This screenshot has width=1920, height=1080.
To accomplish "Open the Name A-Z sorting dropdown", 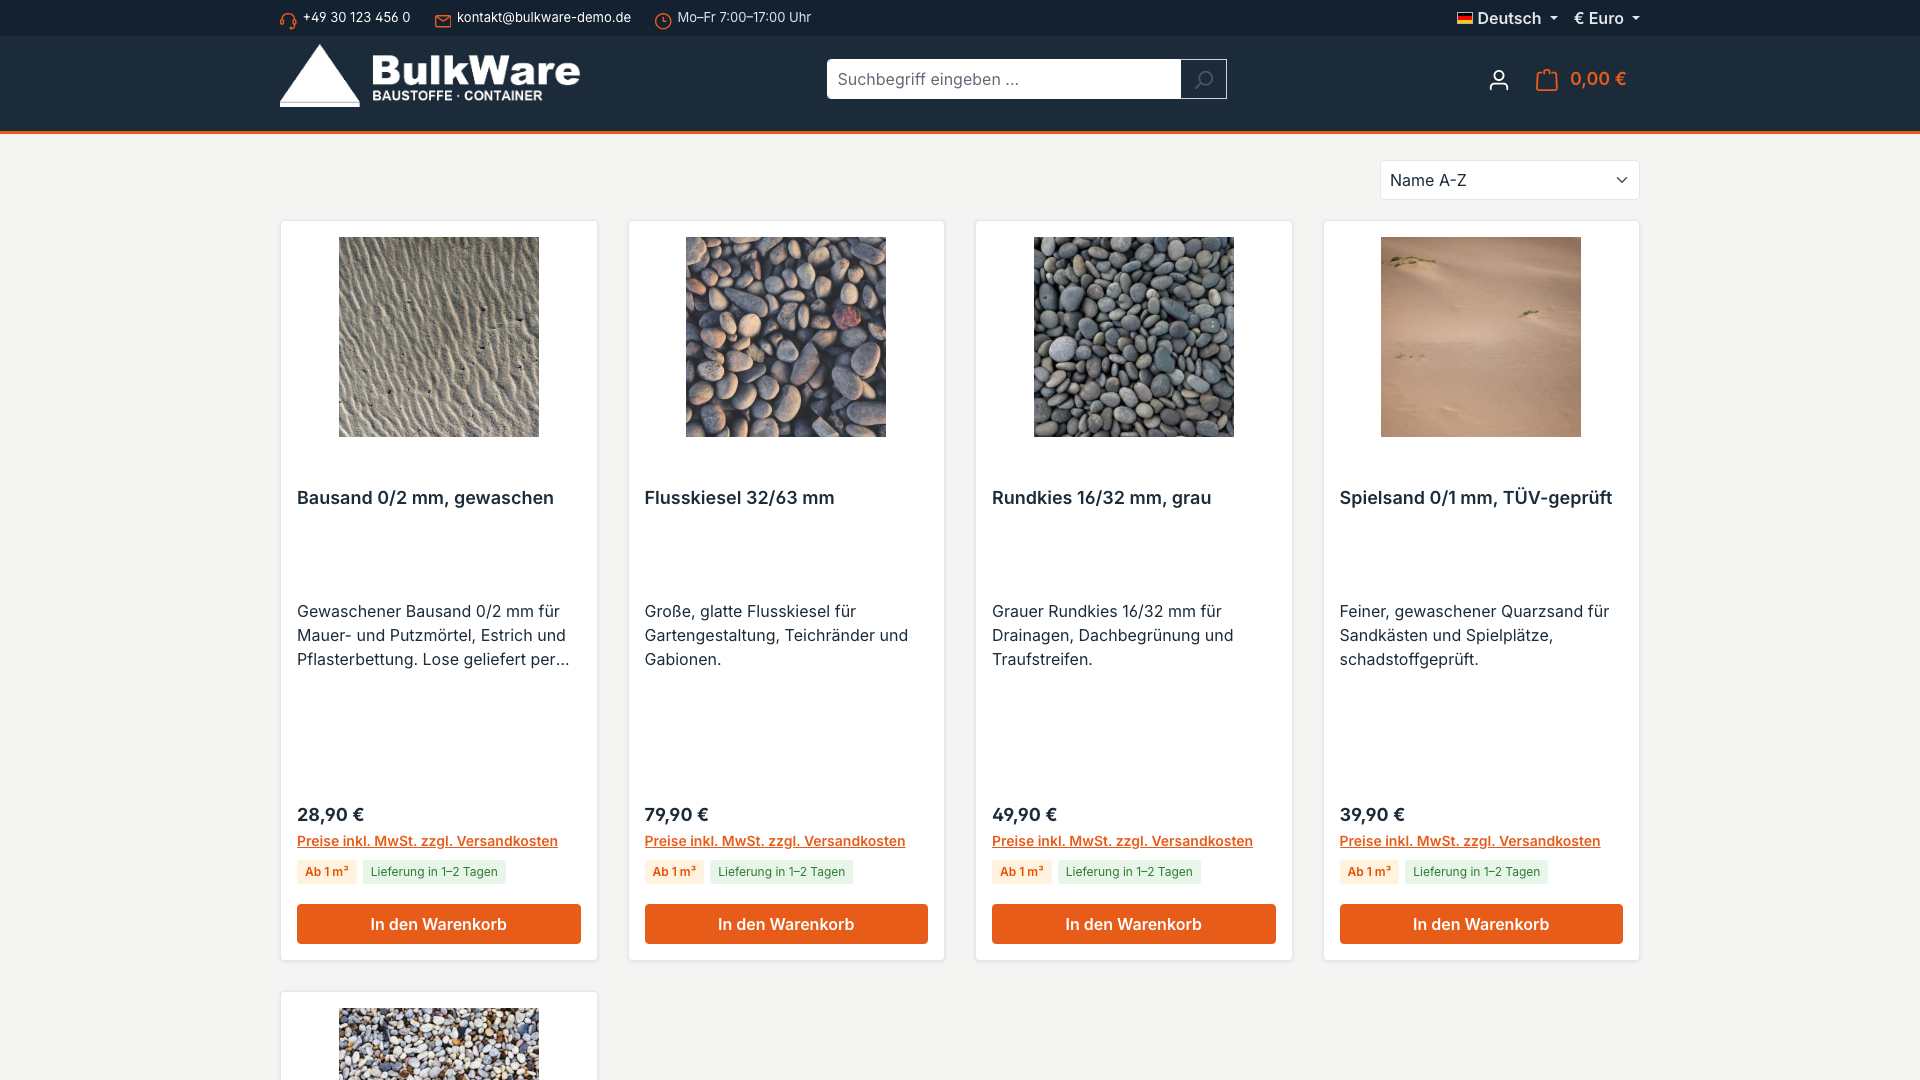I will point(1509,180).
